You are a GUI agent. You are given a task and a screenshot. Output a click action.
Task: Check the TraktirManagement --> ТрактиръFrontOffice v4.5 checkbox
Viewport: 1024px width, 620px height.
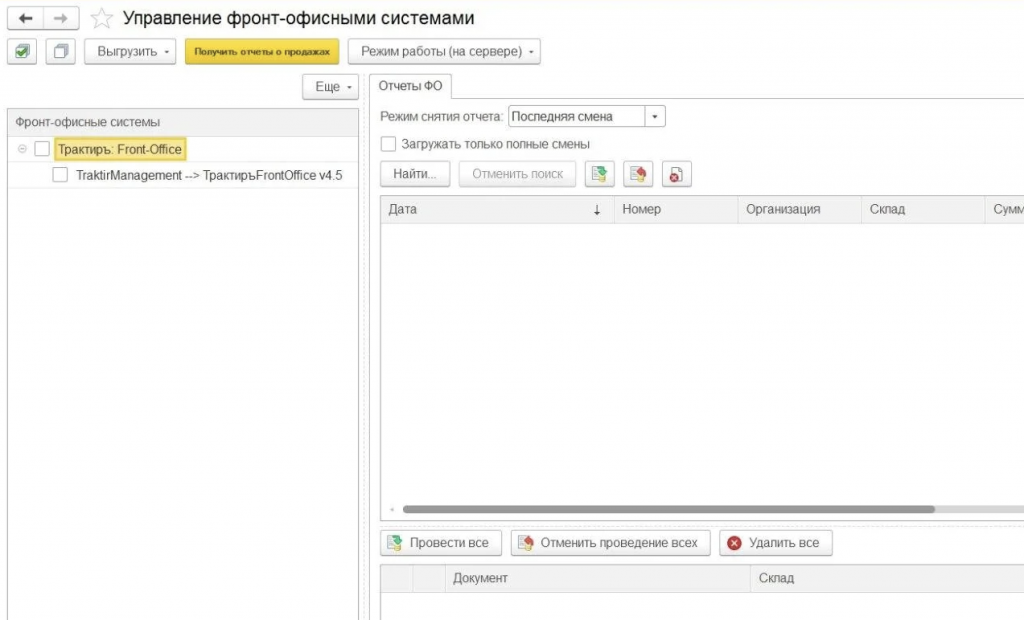60,175
